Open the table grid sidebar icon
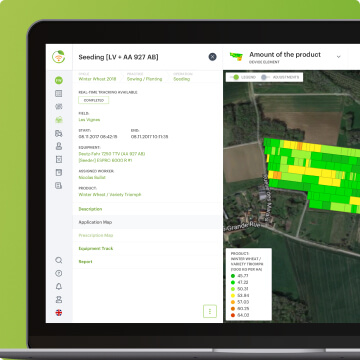The width and height of the screenshot is (360, 360). tap(59, 93)
